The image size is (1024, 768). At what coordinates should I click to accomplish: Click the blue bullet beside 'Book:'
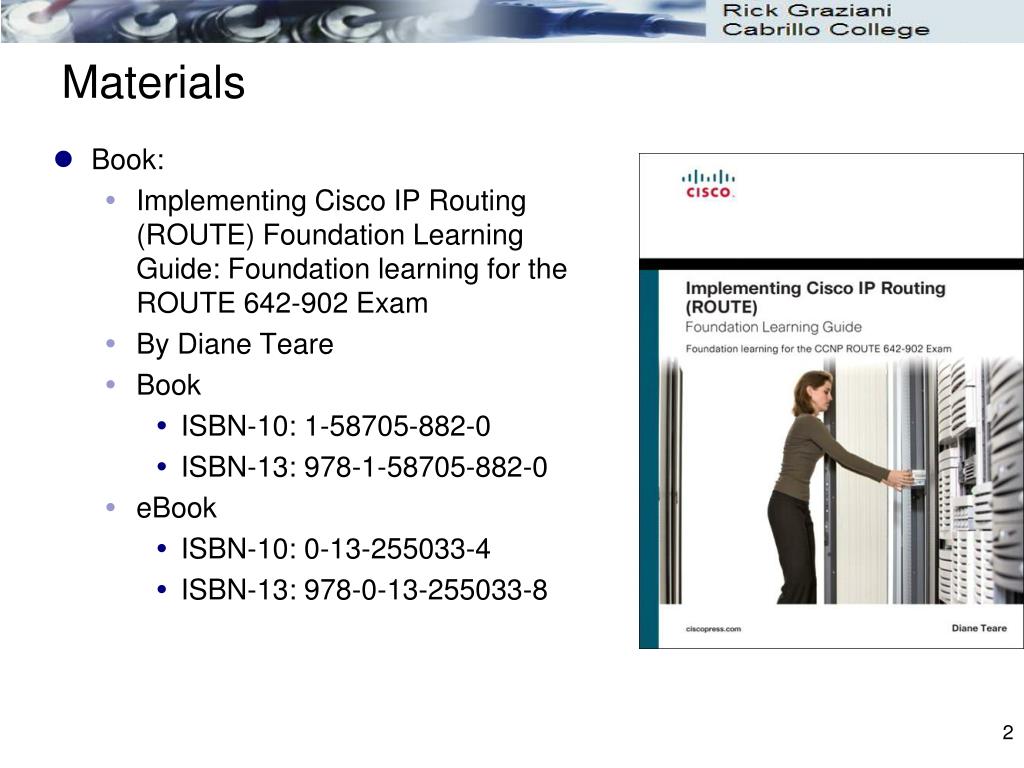(63, 159)
